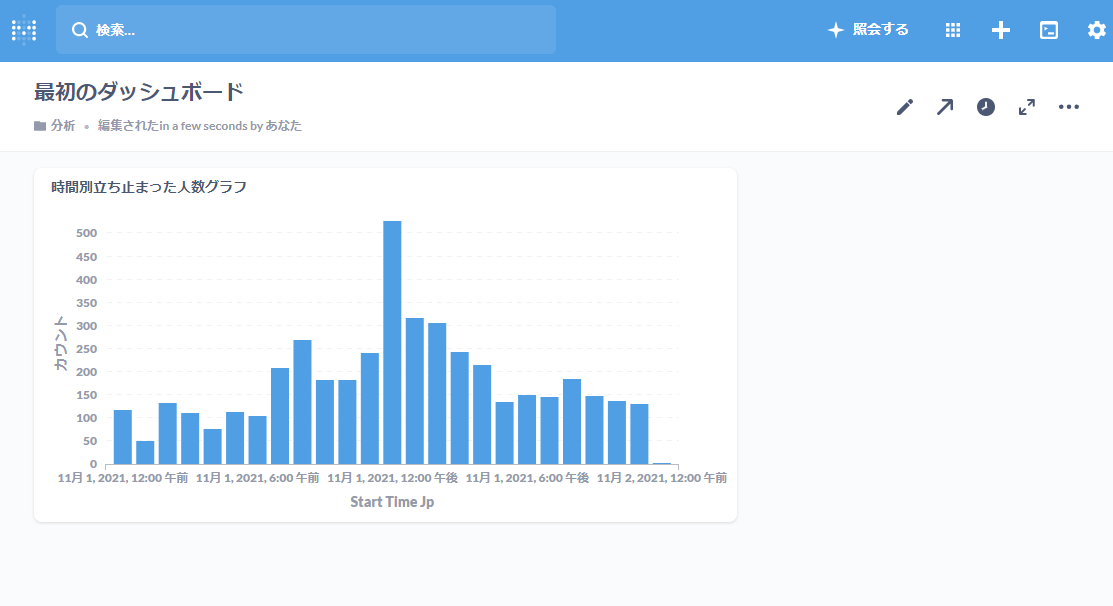Open the plus icon new item menu
Image resolution: width=1113 pixels, height=606 pixels.
point(1001,30)
